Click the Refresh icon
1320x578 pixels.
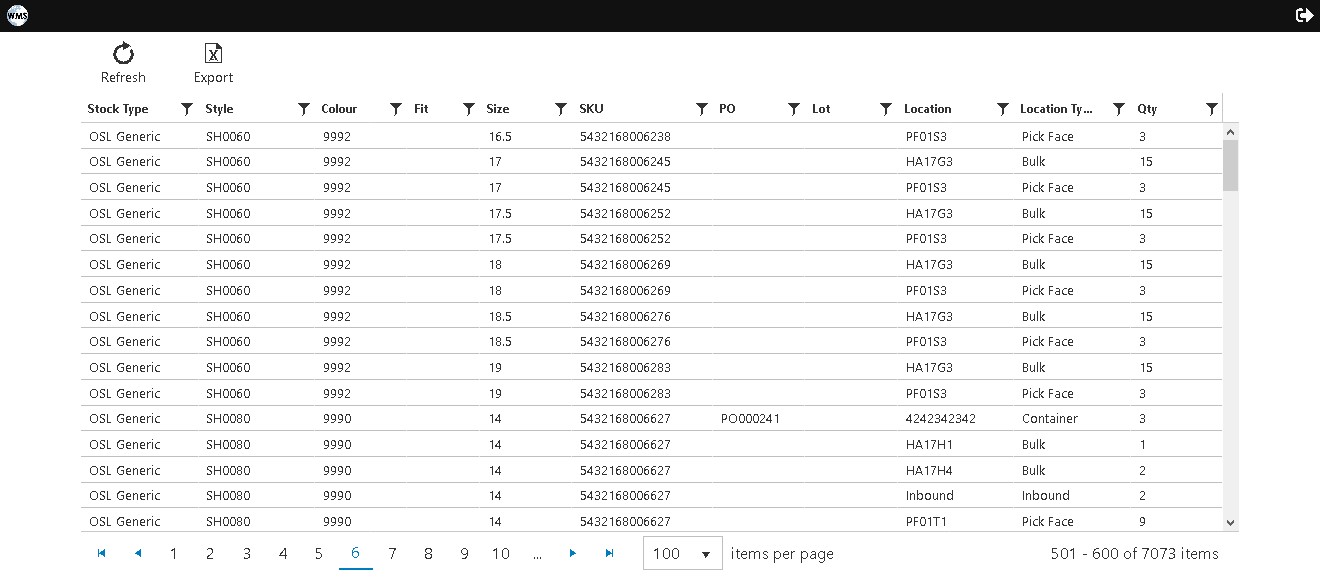tap(123, 53)
